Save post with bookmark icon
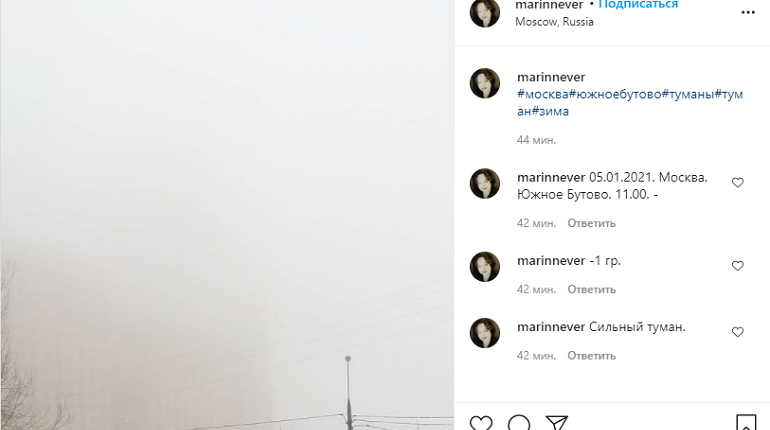The image size is (770, 430). click(x=746, y=423)
